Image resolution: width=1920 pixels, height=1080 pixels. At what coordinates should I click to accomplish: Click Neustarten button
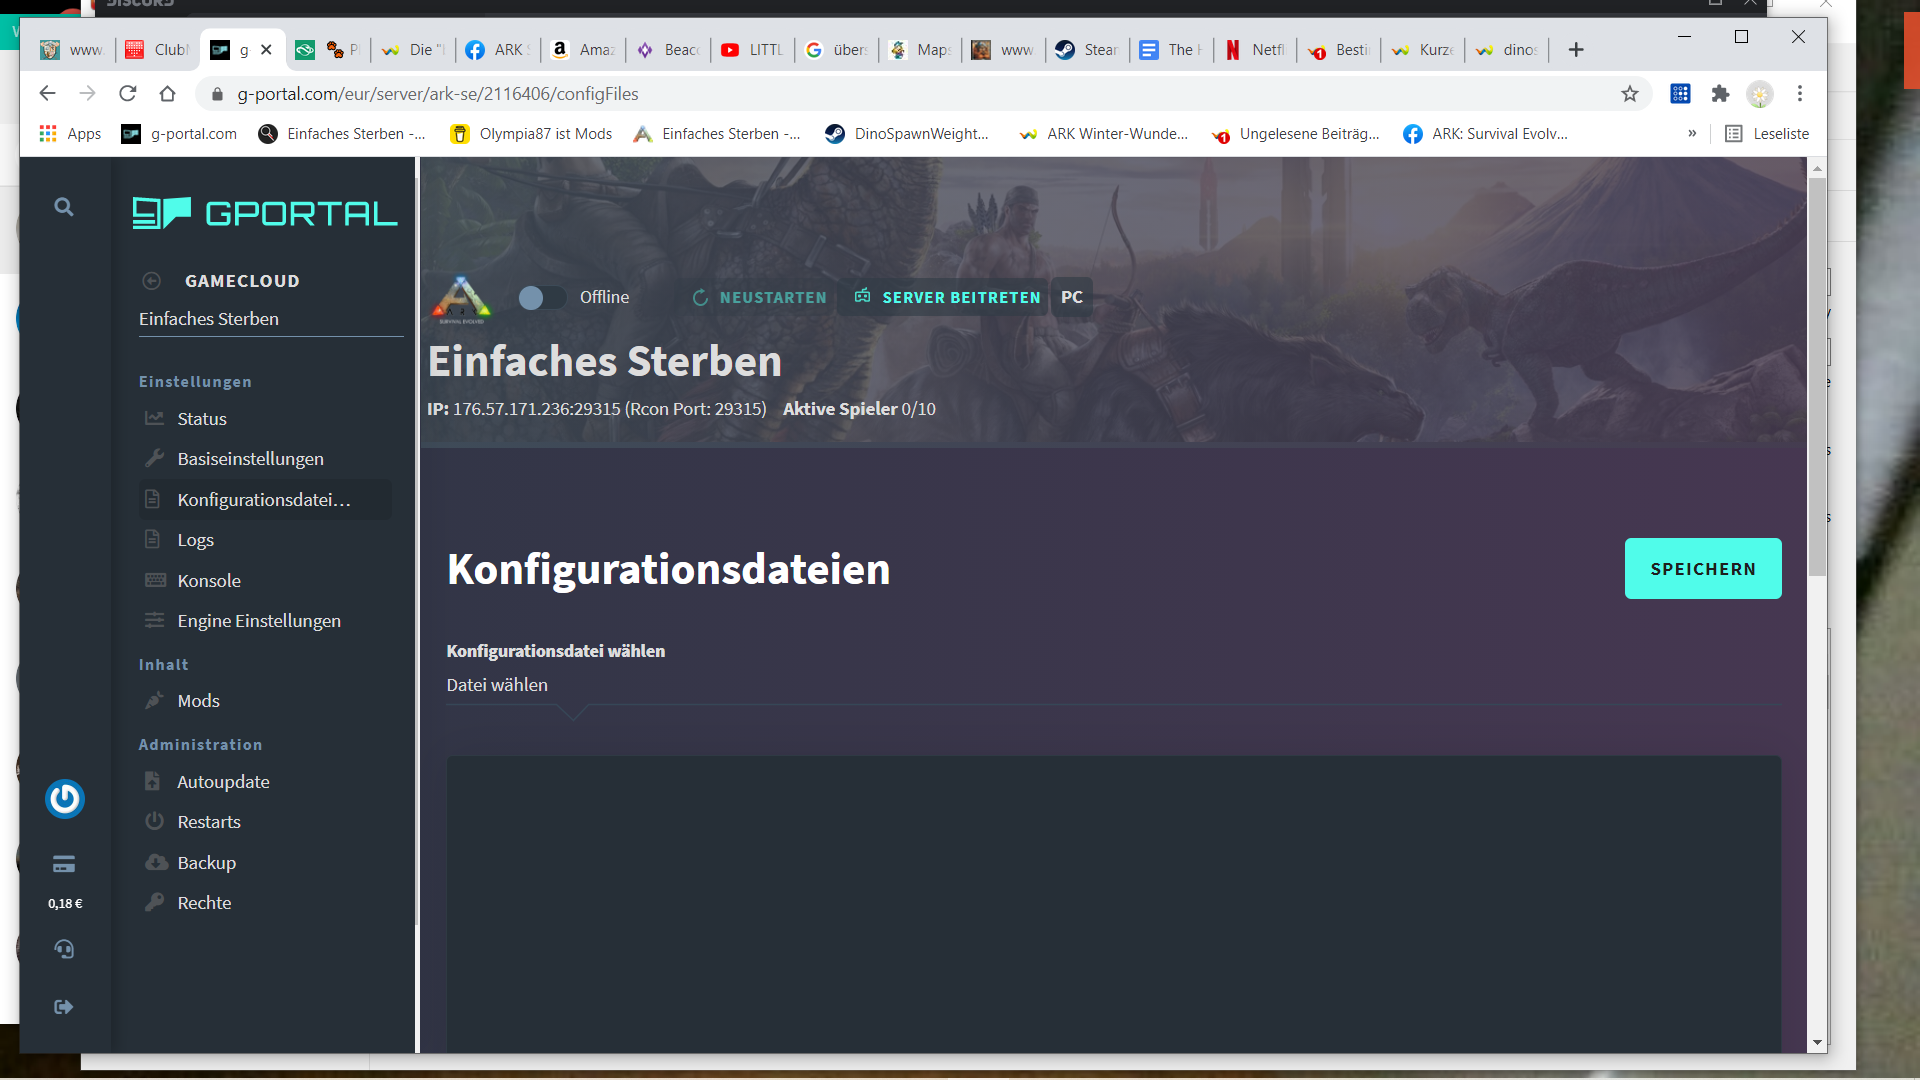click(x=760, y=298)
